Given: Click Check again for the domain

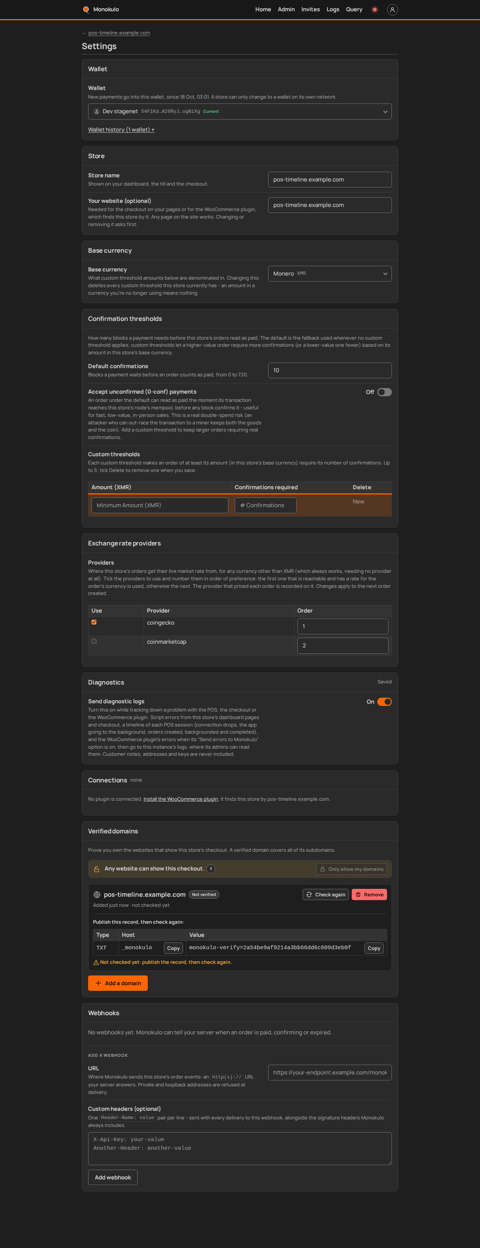Looking at the screenshot, I should [326, 895].
